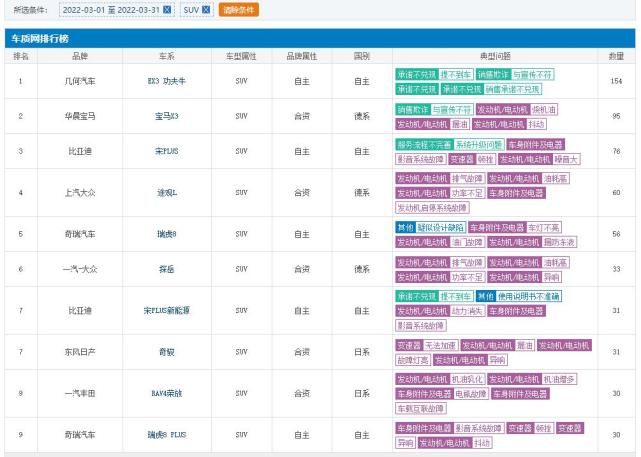Click the 典型问题 column header
The image size is (641, 457).
495,56
